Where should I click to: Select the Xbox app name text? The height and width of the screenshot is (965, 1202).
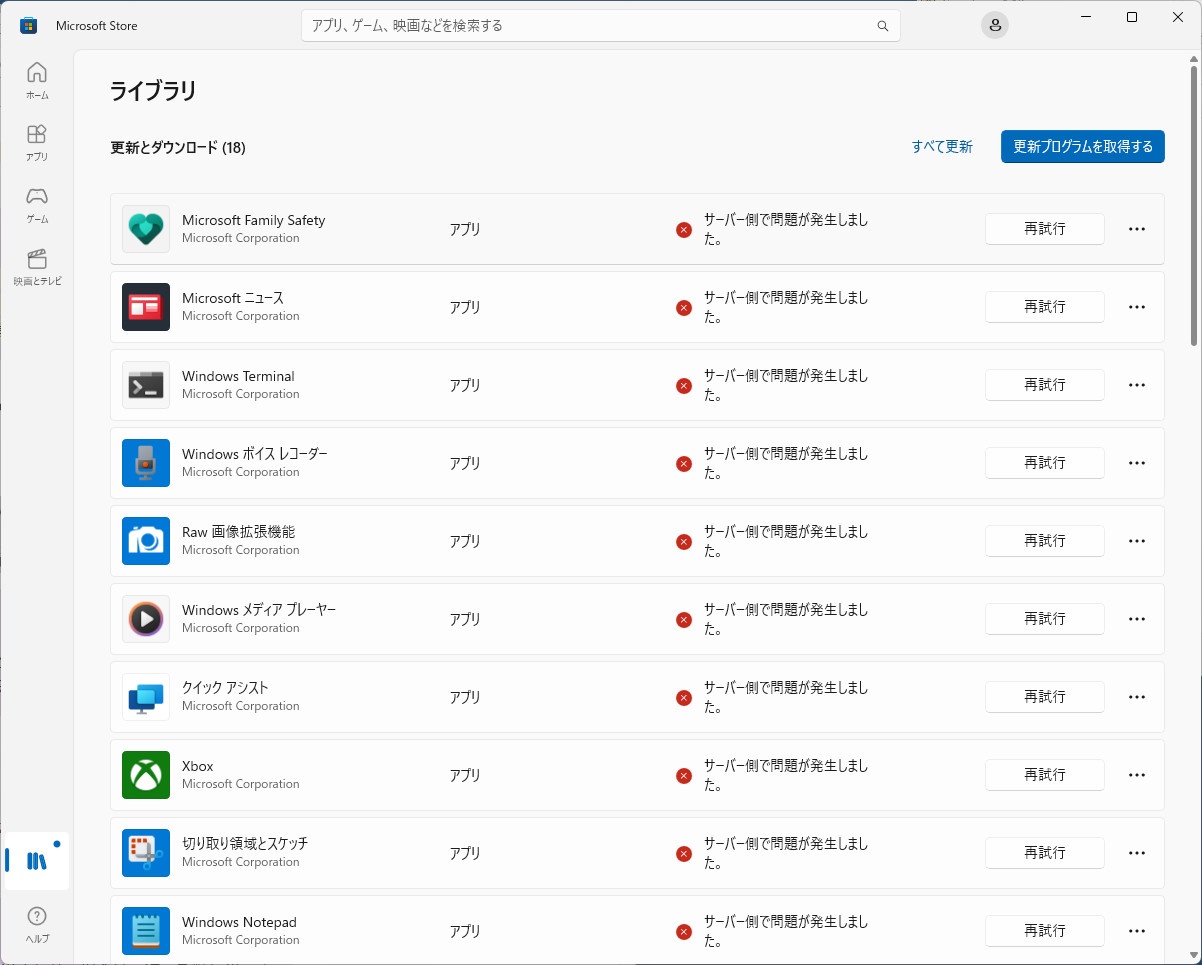coord(198,766)
